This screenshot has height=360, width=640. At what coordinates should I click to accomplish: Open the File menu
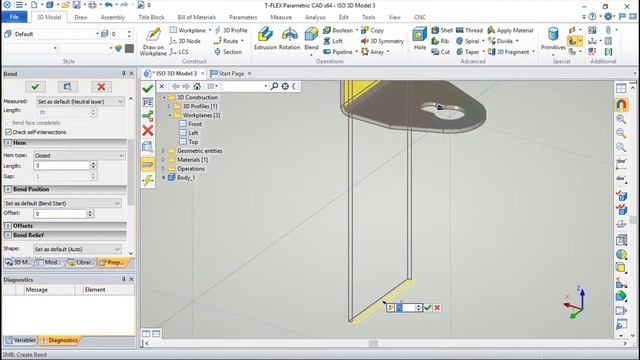pos(14,17)
